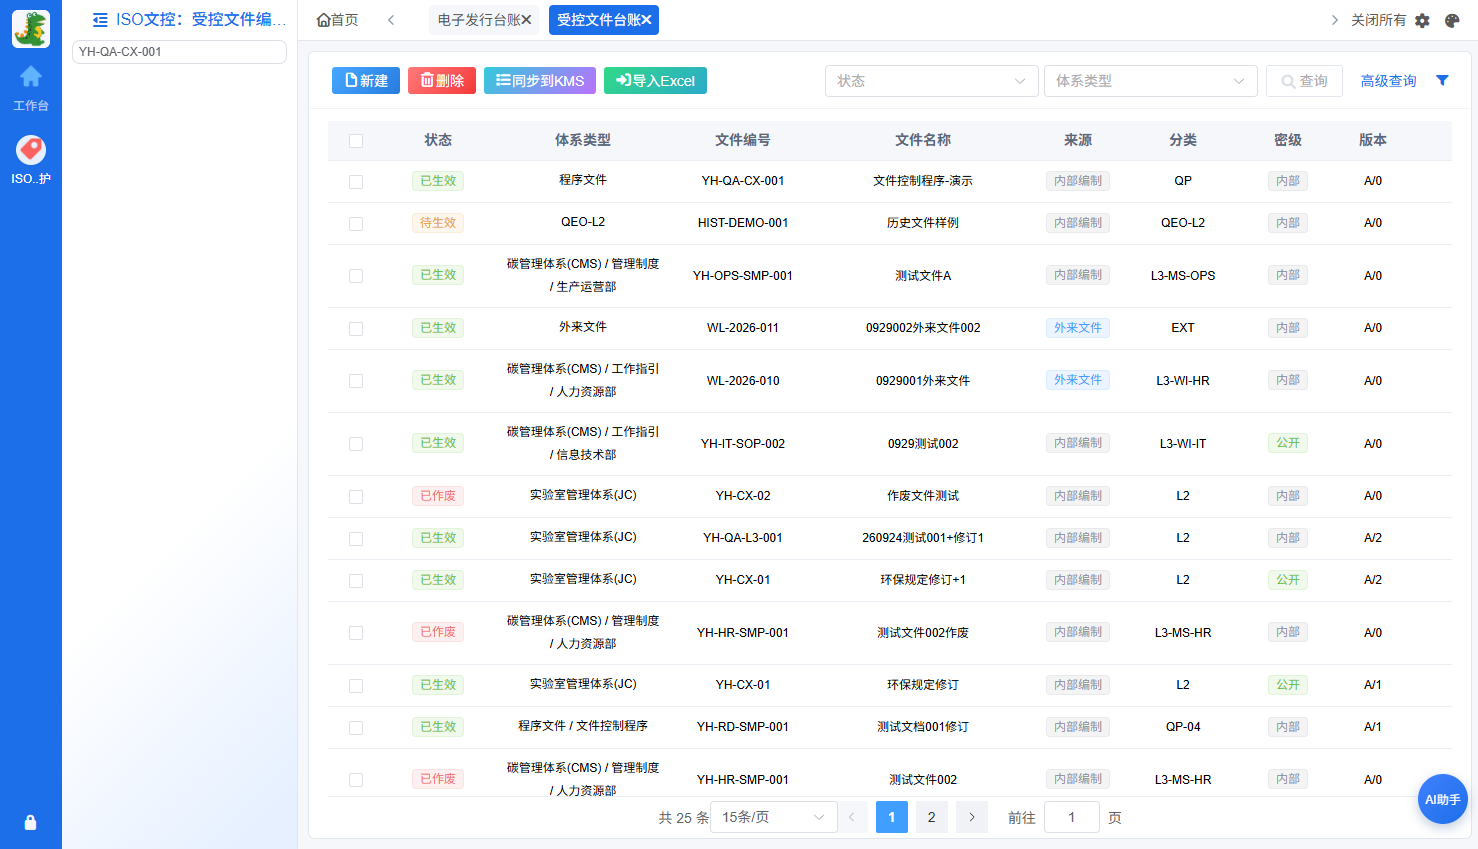Select the checkbox for YH-OPS-SMP-001
The image size is (1478, 849).
tap(356, 276)
